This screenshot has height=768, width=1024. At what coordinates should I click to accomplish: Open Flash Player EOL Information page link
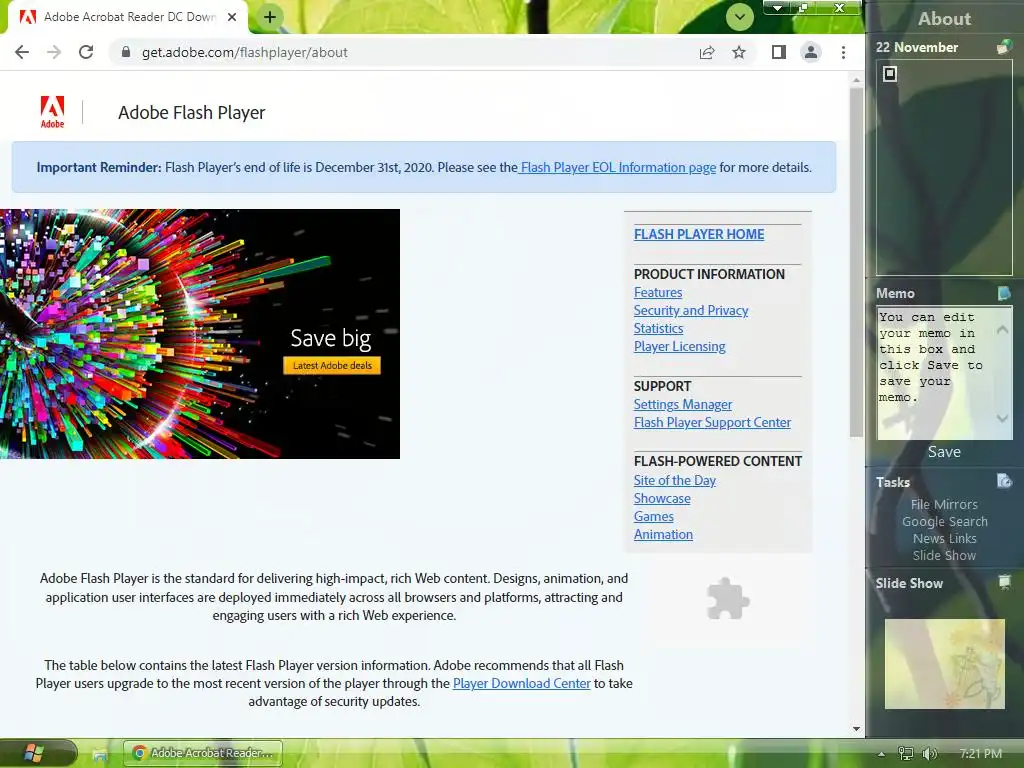tap(618, 167)
